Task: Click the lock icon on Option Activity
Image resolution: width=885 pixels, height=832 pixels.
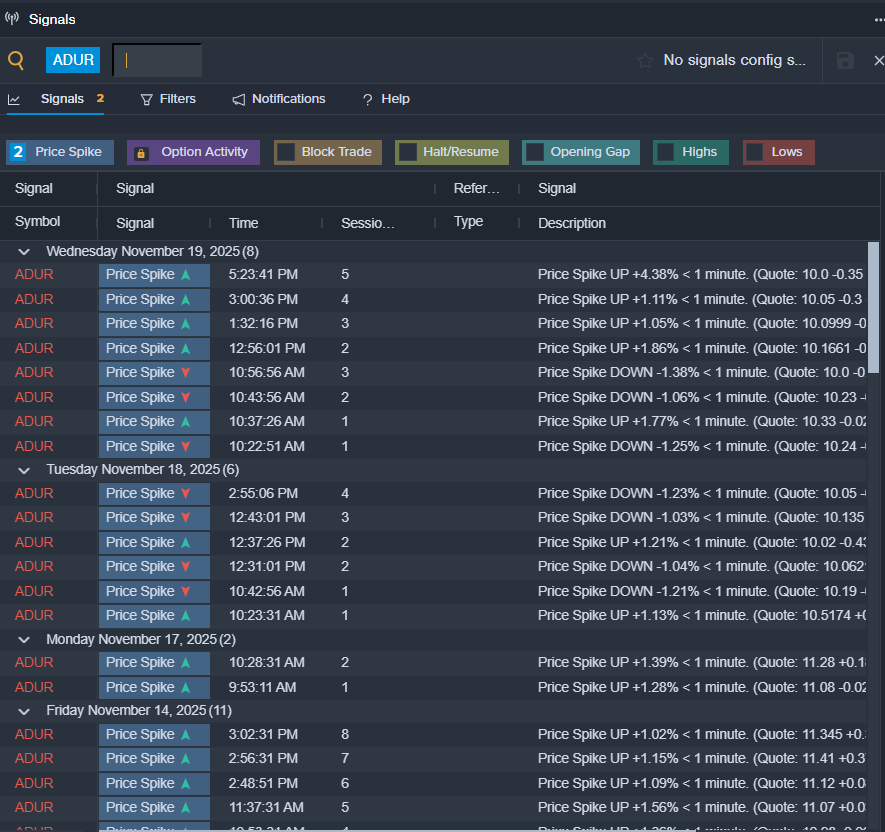Action: 141,153
